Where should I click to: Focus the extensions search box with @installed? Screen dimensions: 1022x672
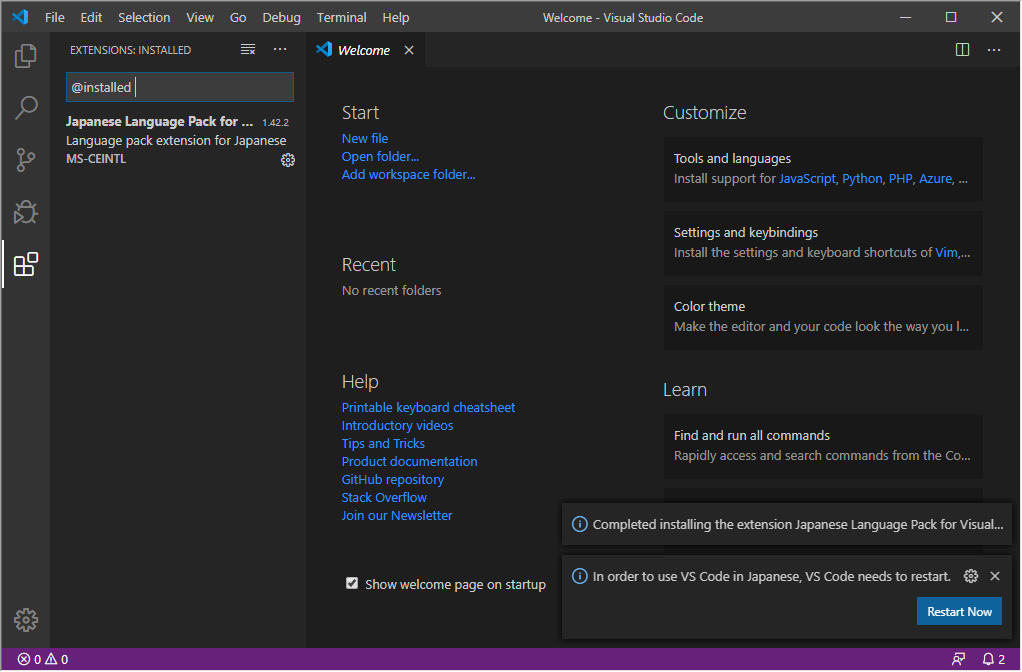(x=180, y=87)
